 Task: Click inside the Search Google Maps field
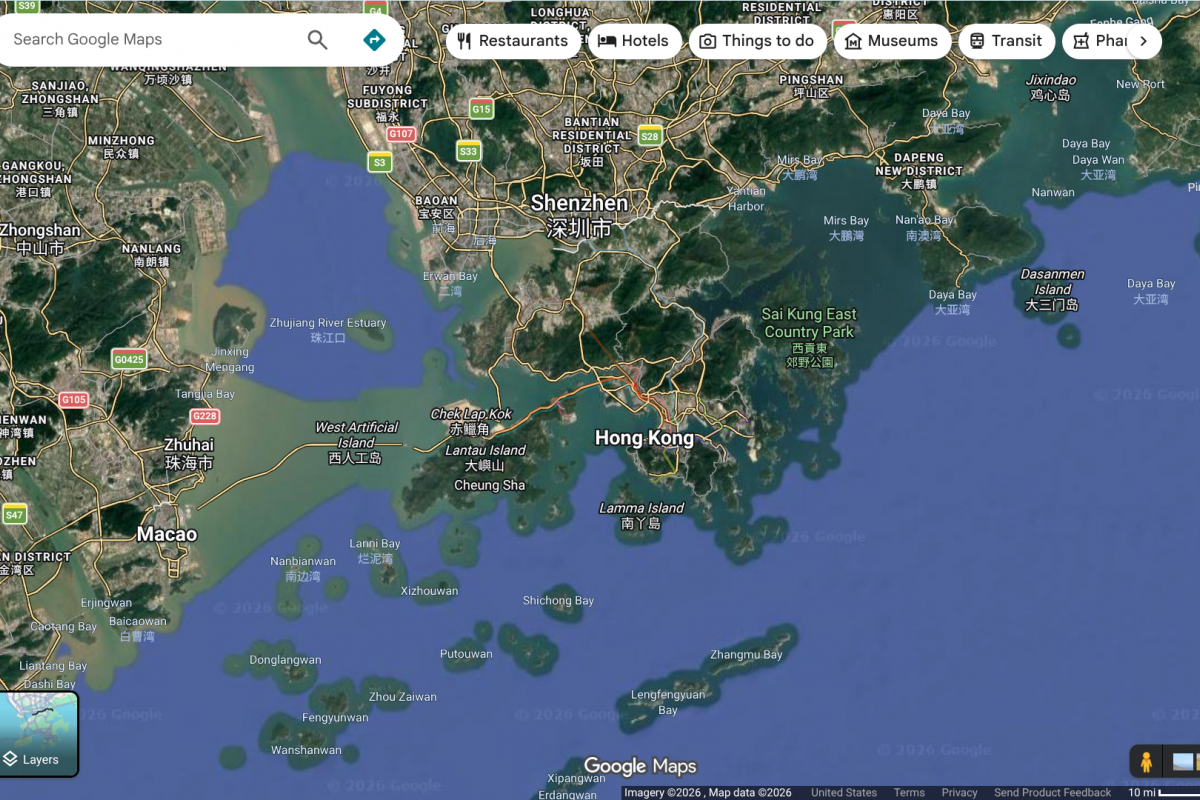click(x=150, y=40)
